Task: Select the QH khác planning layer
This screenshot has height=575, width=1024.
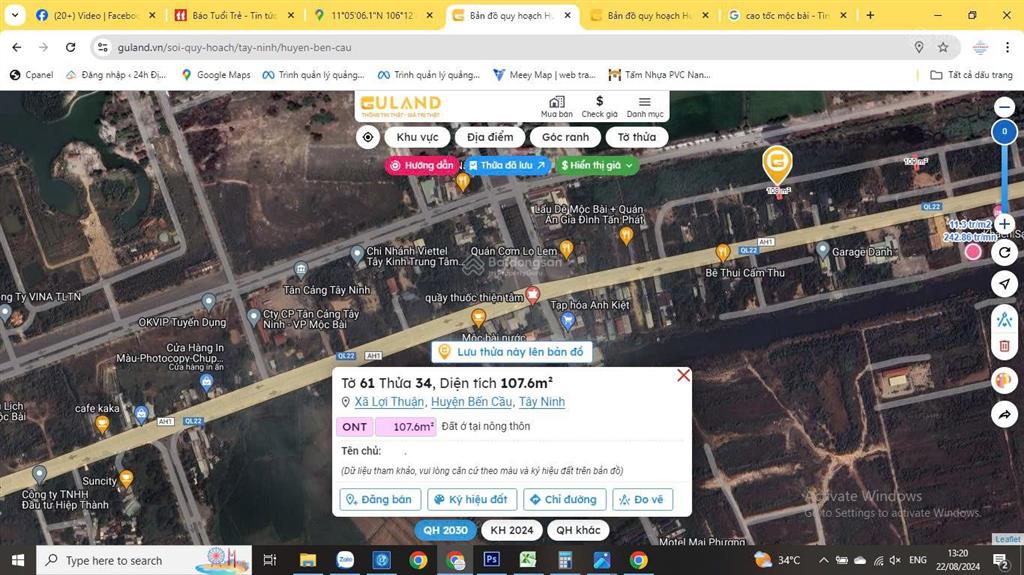Action: point(578,530)
